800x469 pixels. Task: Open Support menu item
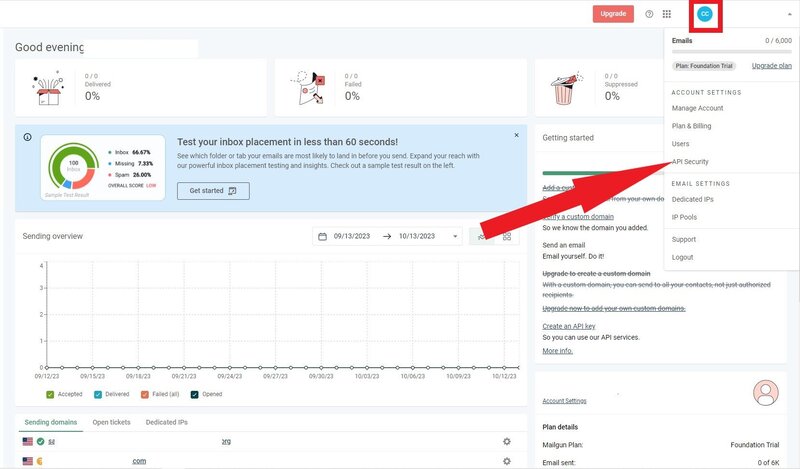click(x=684, y=239)
